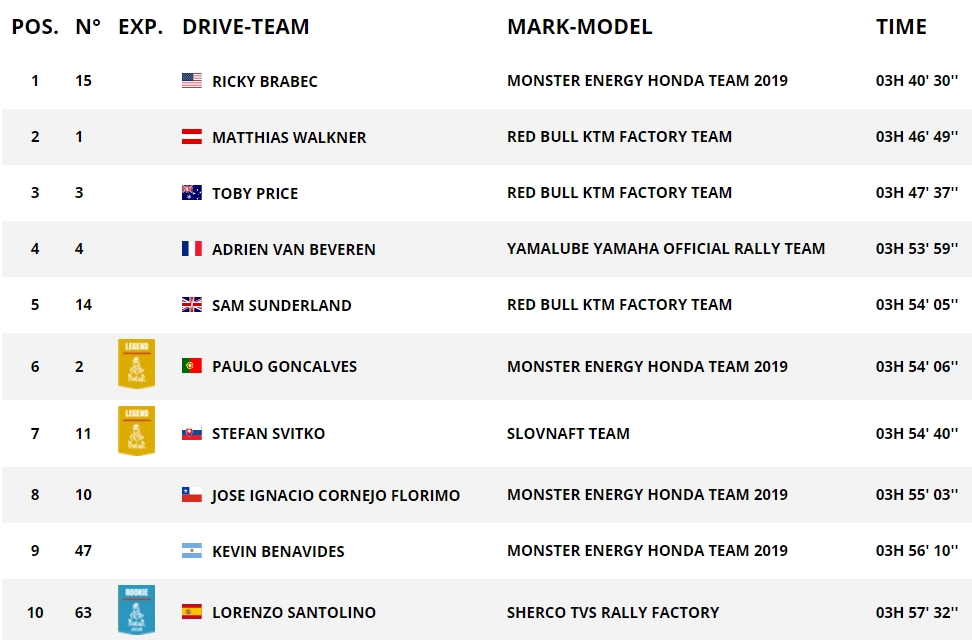Image resolution: width=972 pixels, height=640 pixels.
Task: Click the Australian flag beside Toby Price
Action: coord(192,193)
